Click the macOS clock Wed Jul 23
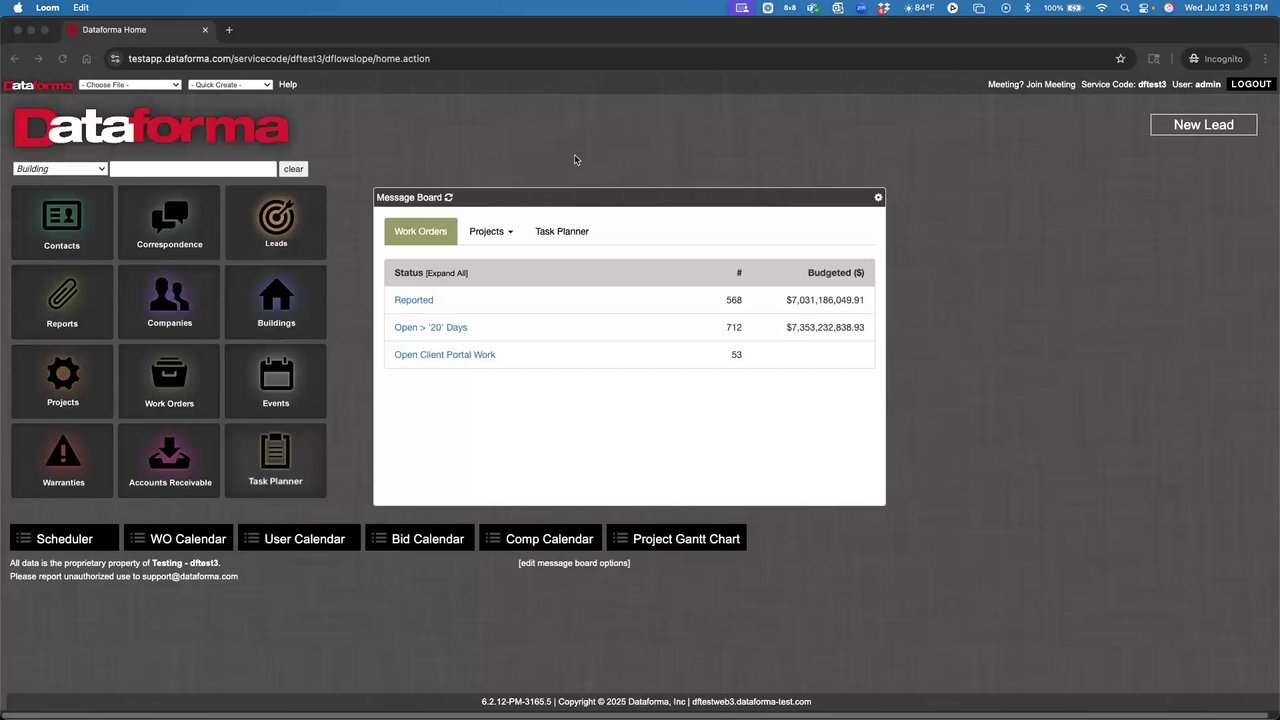 coord(1227,8)
